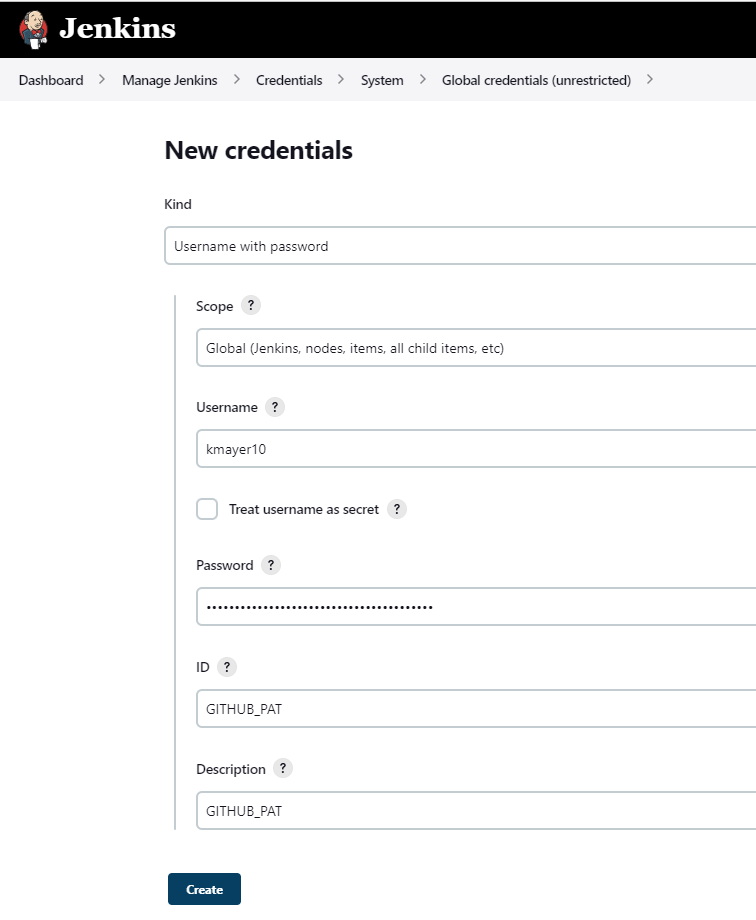Image resolution: width=756 pixels, height=920 pixels.
Task: Open the Password help tooltip
Action: pyautogui.click(x=270, y=565)
